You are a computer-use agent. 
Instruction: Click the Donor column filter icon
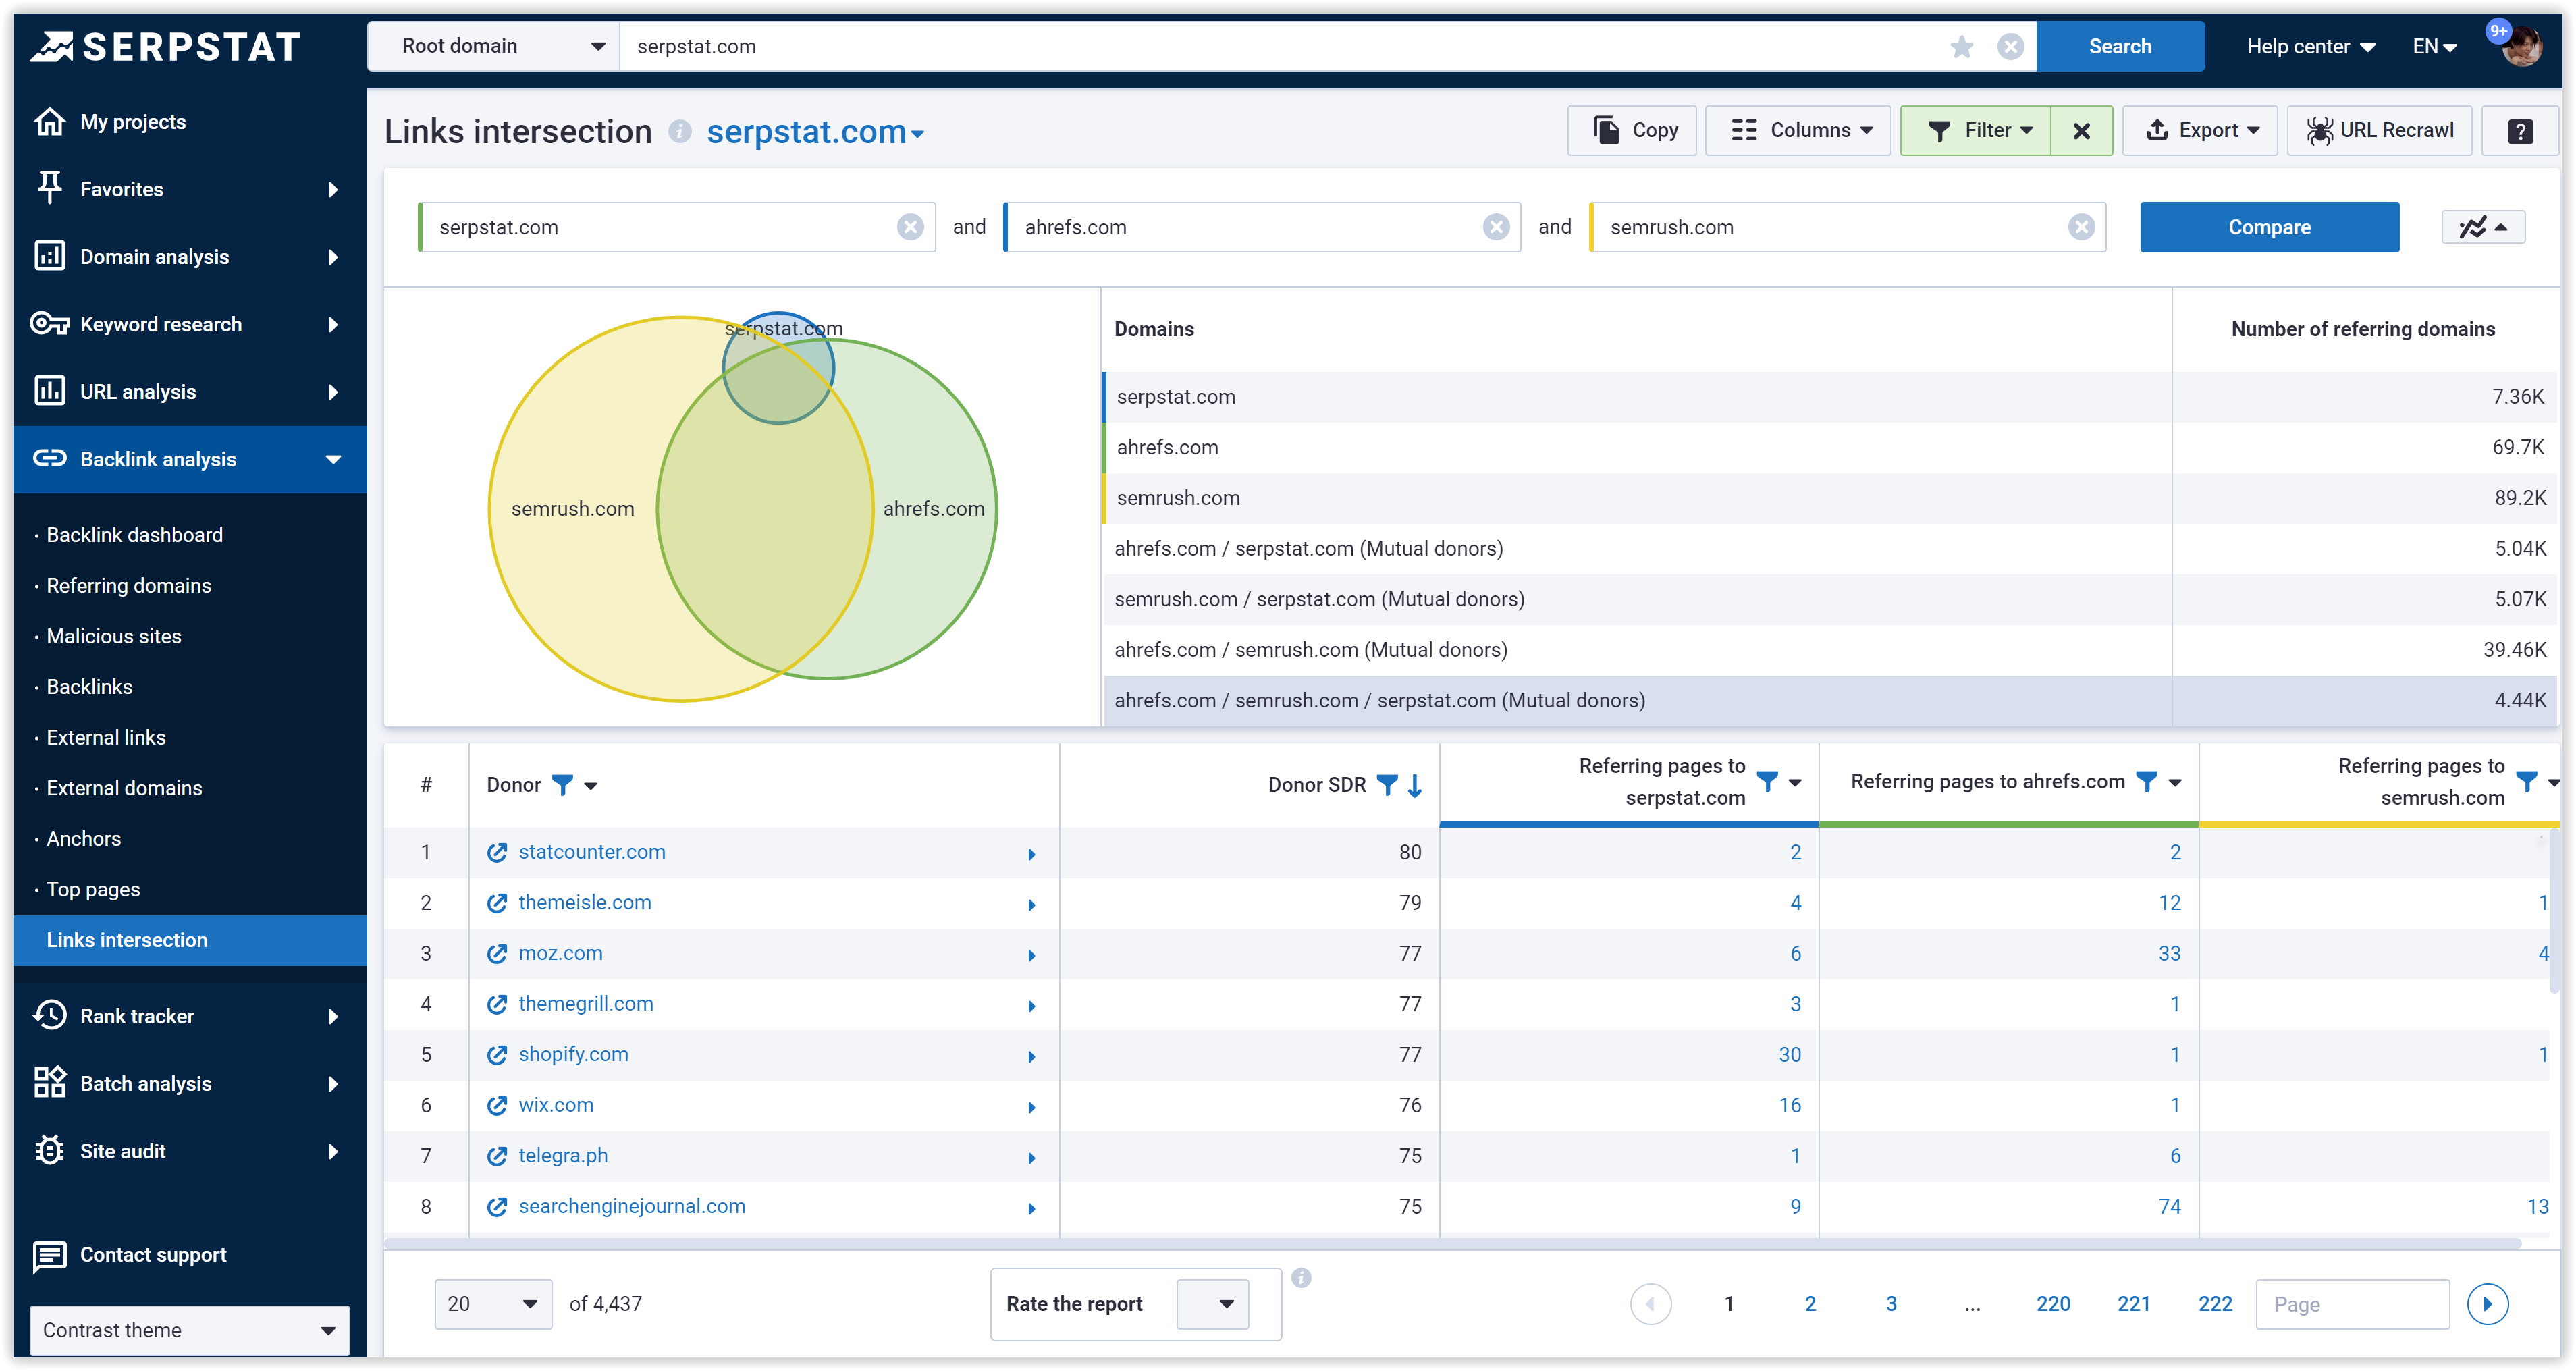563,785
